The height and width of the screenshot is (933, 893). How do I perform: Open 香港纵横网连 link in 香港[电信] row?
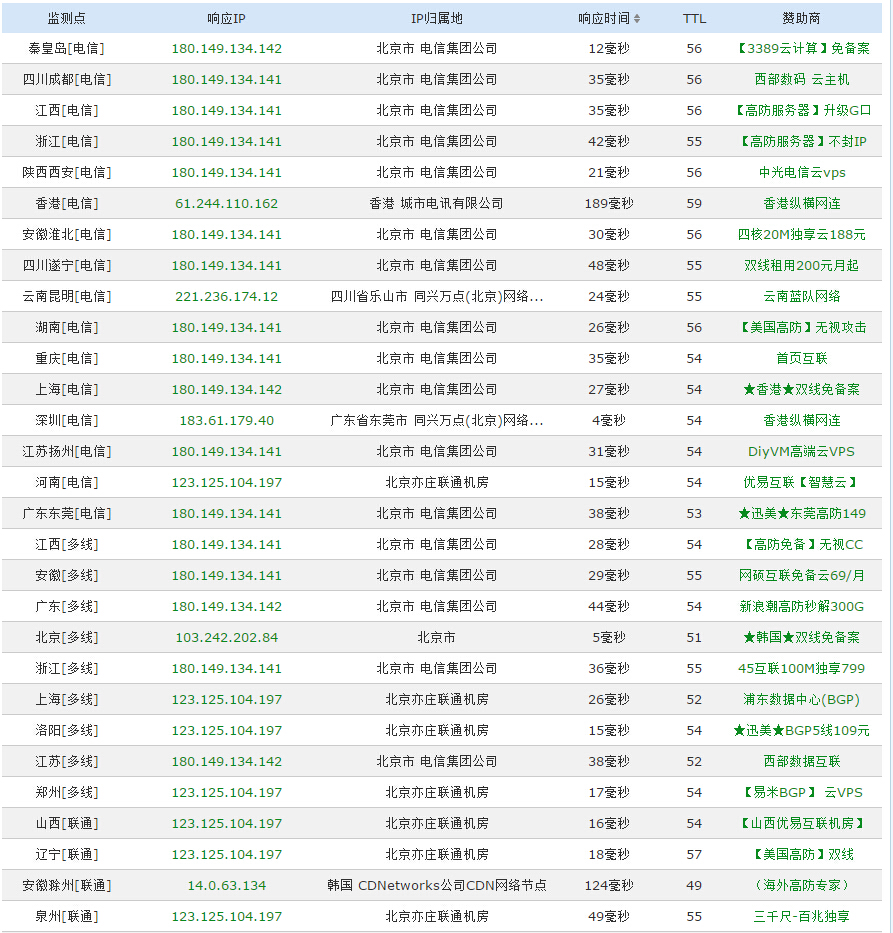[801, 203]
